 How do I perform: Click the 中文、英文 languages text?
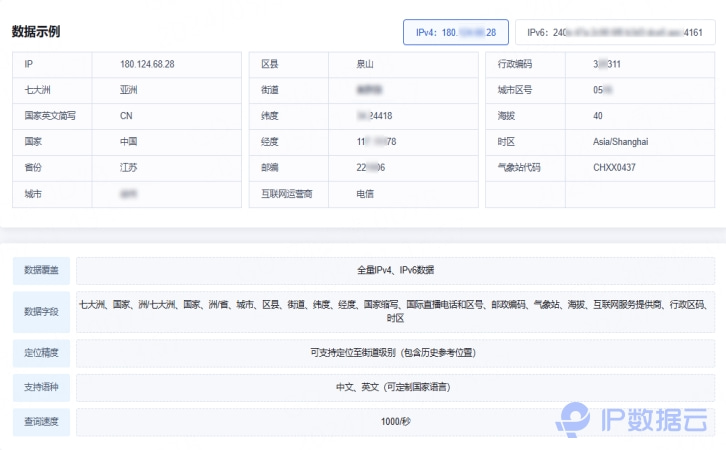[x=393, y=387]
